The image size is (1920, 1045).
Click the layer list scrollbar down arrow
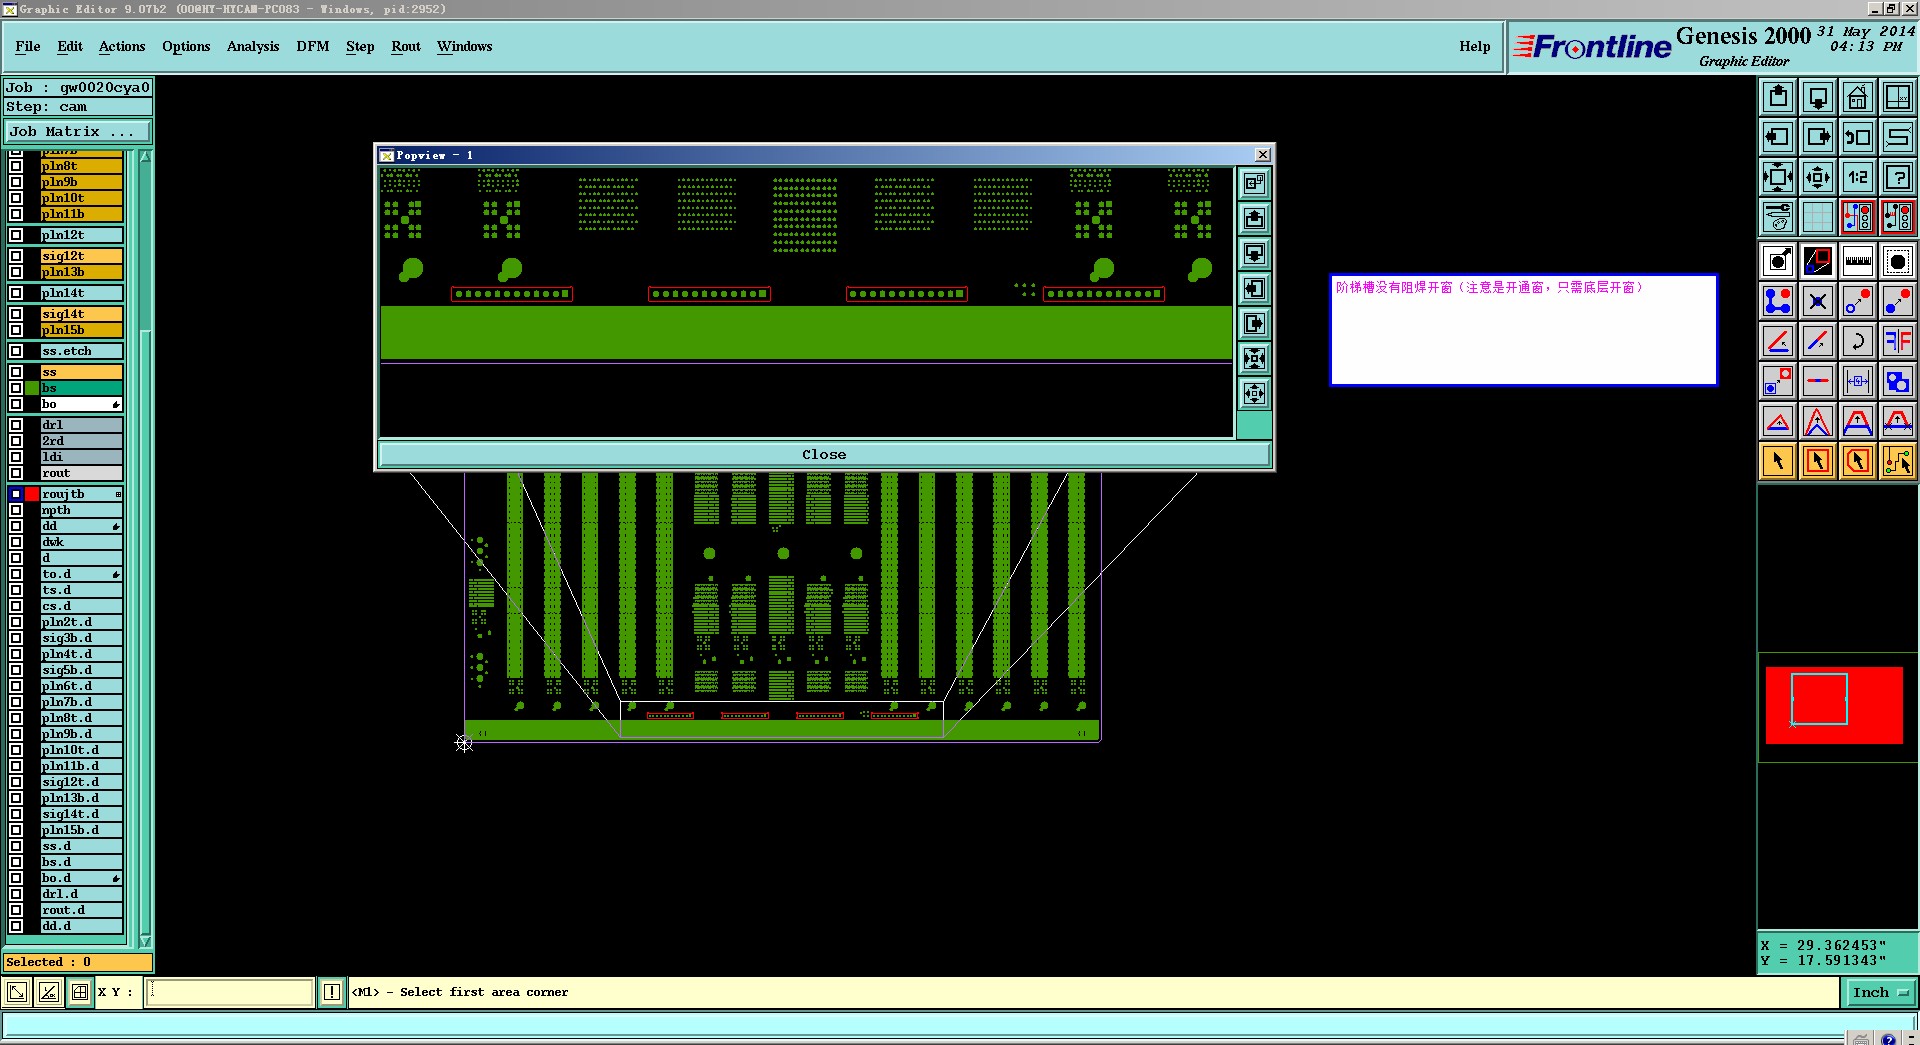pos(145,941)
